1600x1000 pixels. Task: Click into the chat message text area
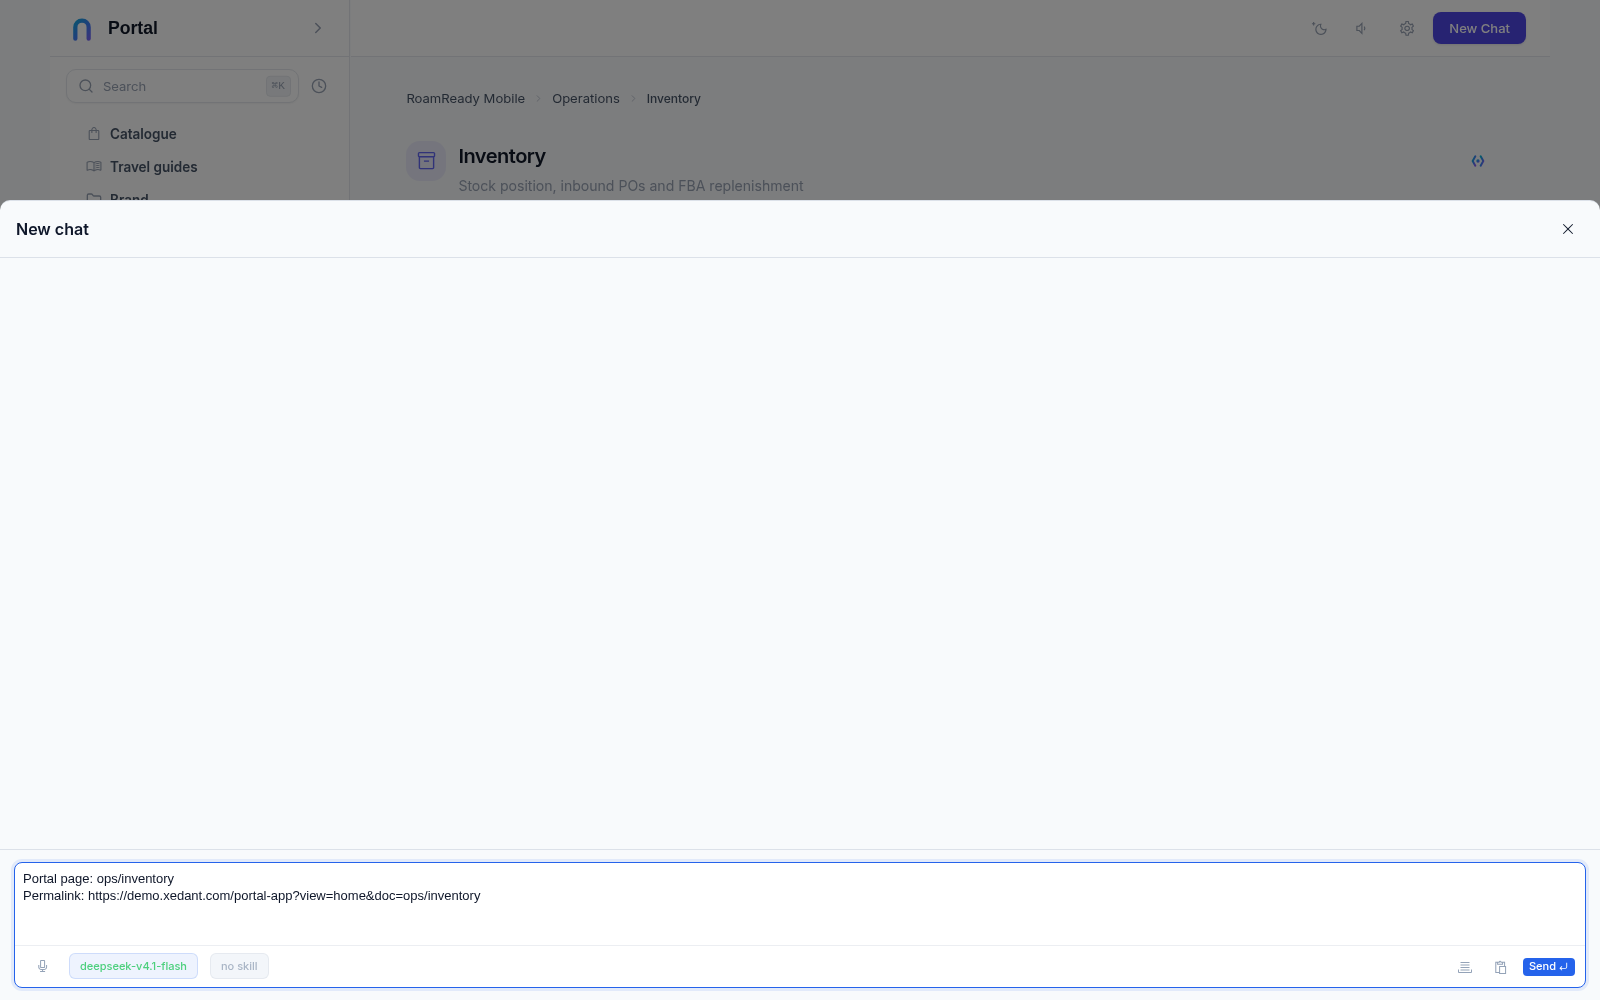tap(800, 904)
